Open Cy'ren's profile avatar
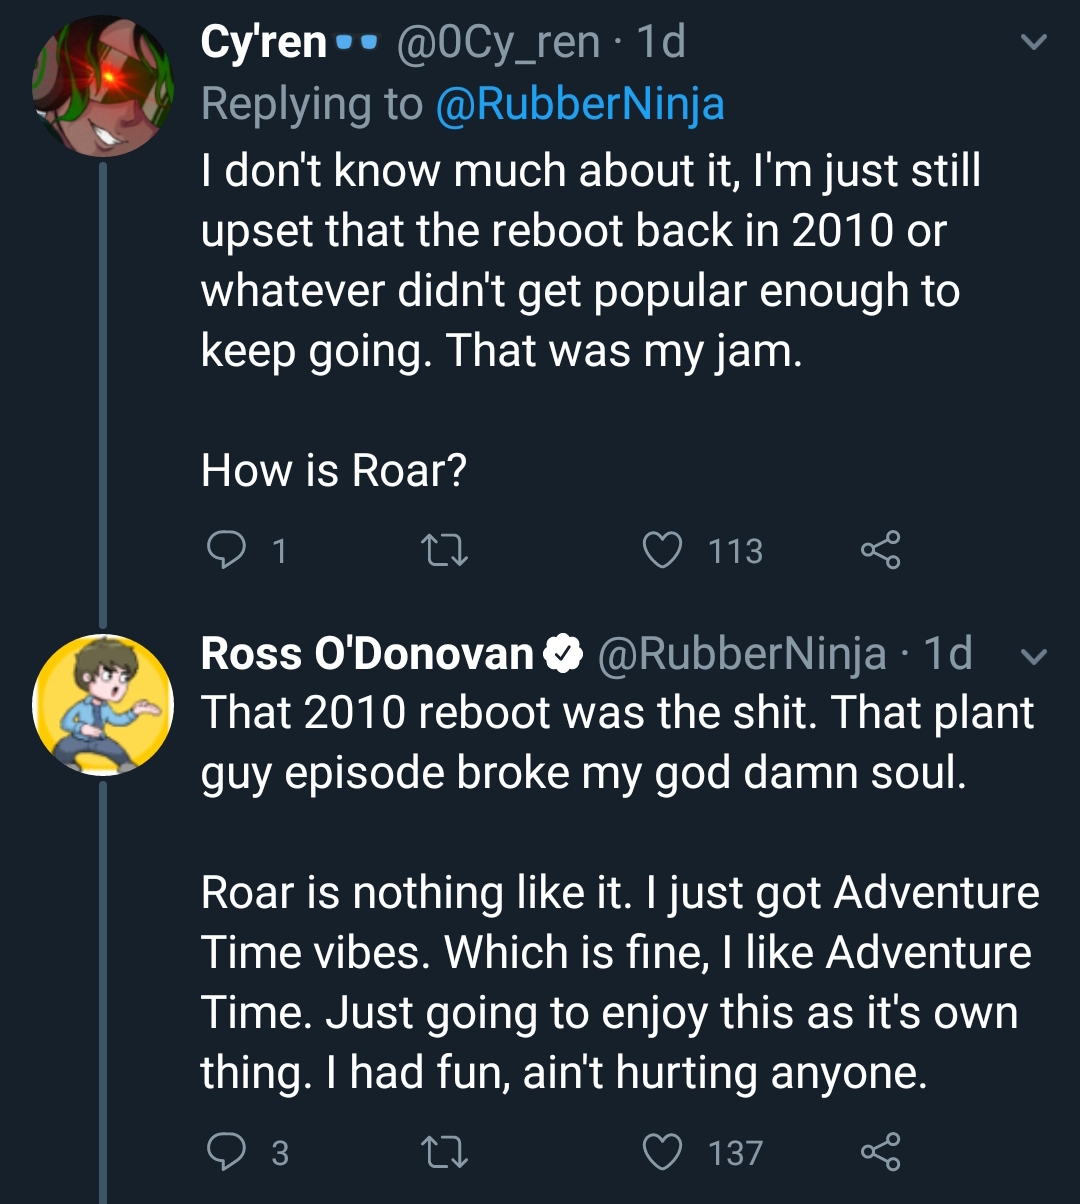1080x1204 pixels. [x=104, y=86]
